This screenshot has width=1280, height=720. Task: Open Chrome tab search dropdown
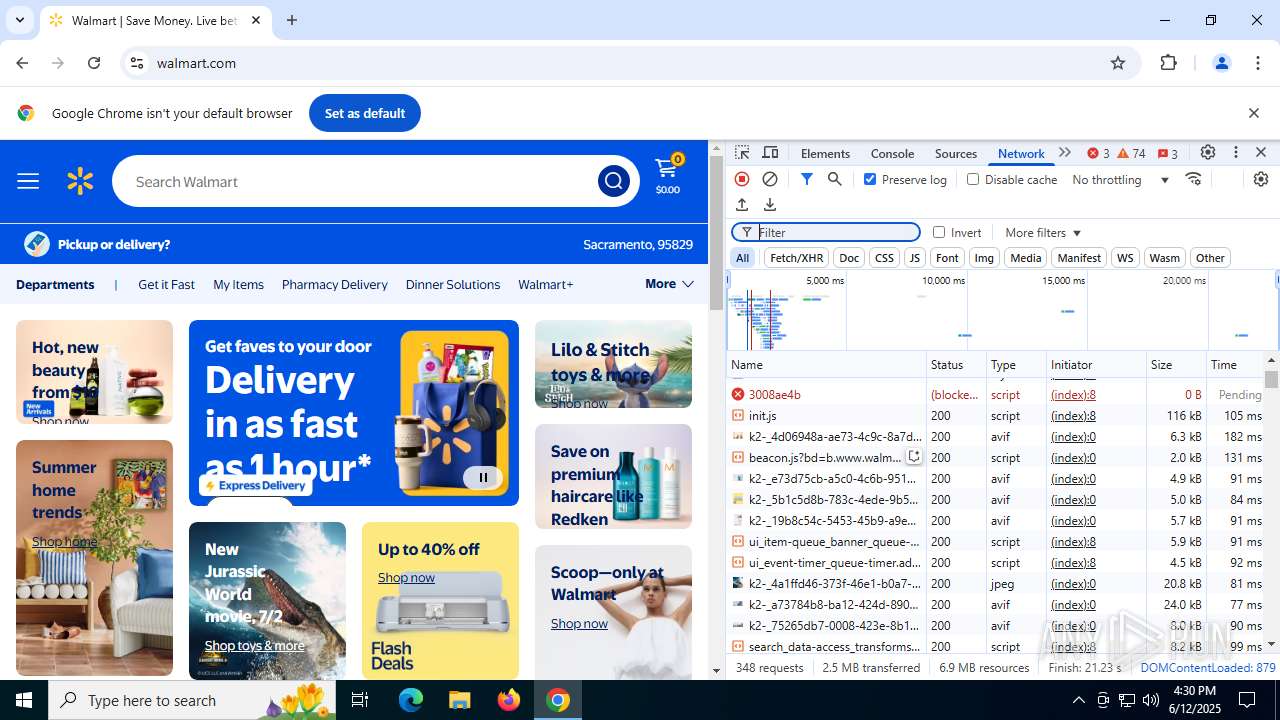[20, 20]
